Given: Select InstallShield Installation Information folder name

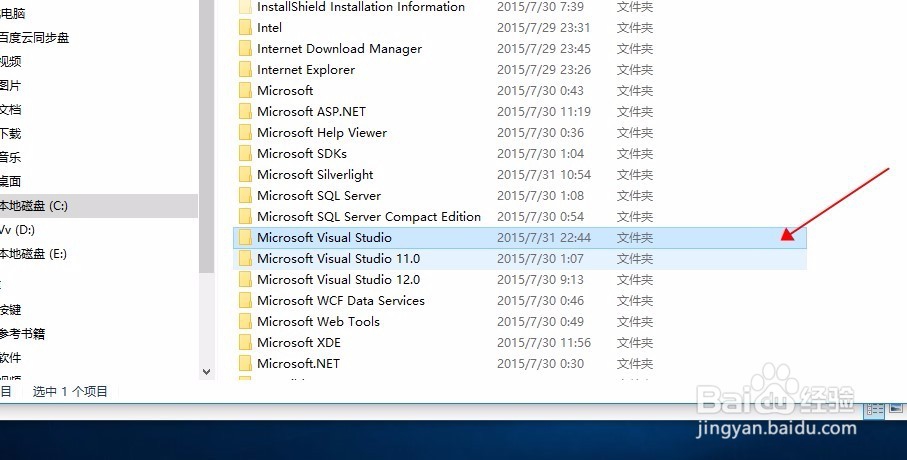Looking at the screenshot, I should point(361,7).
